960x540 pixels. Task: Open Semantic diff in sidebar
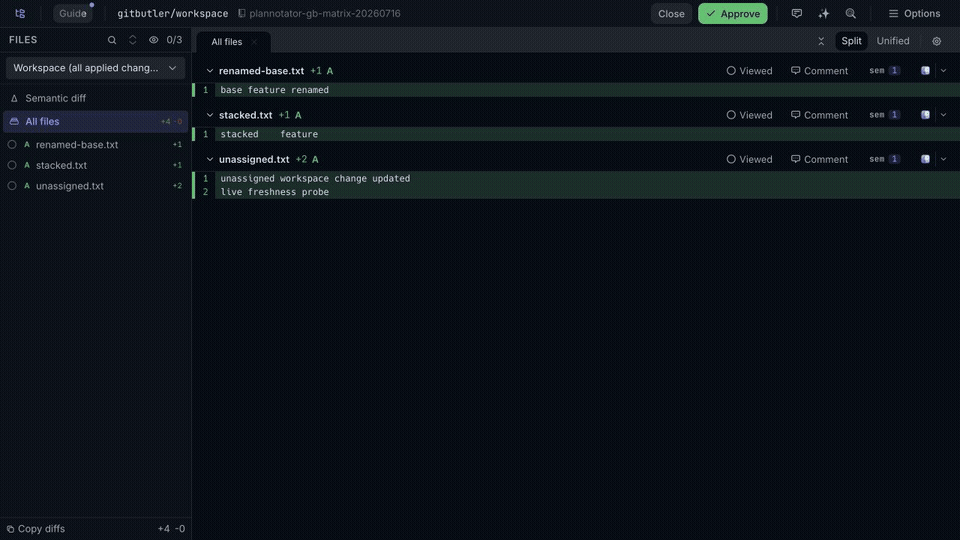pos(95,98)
